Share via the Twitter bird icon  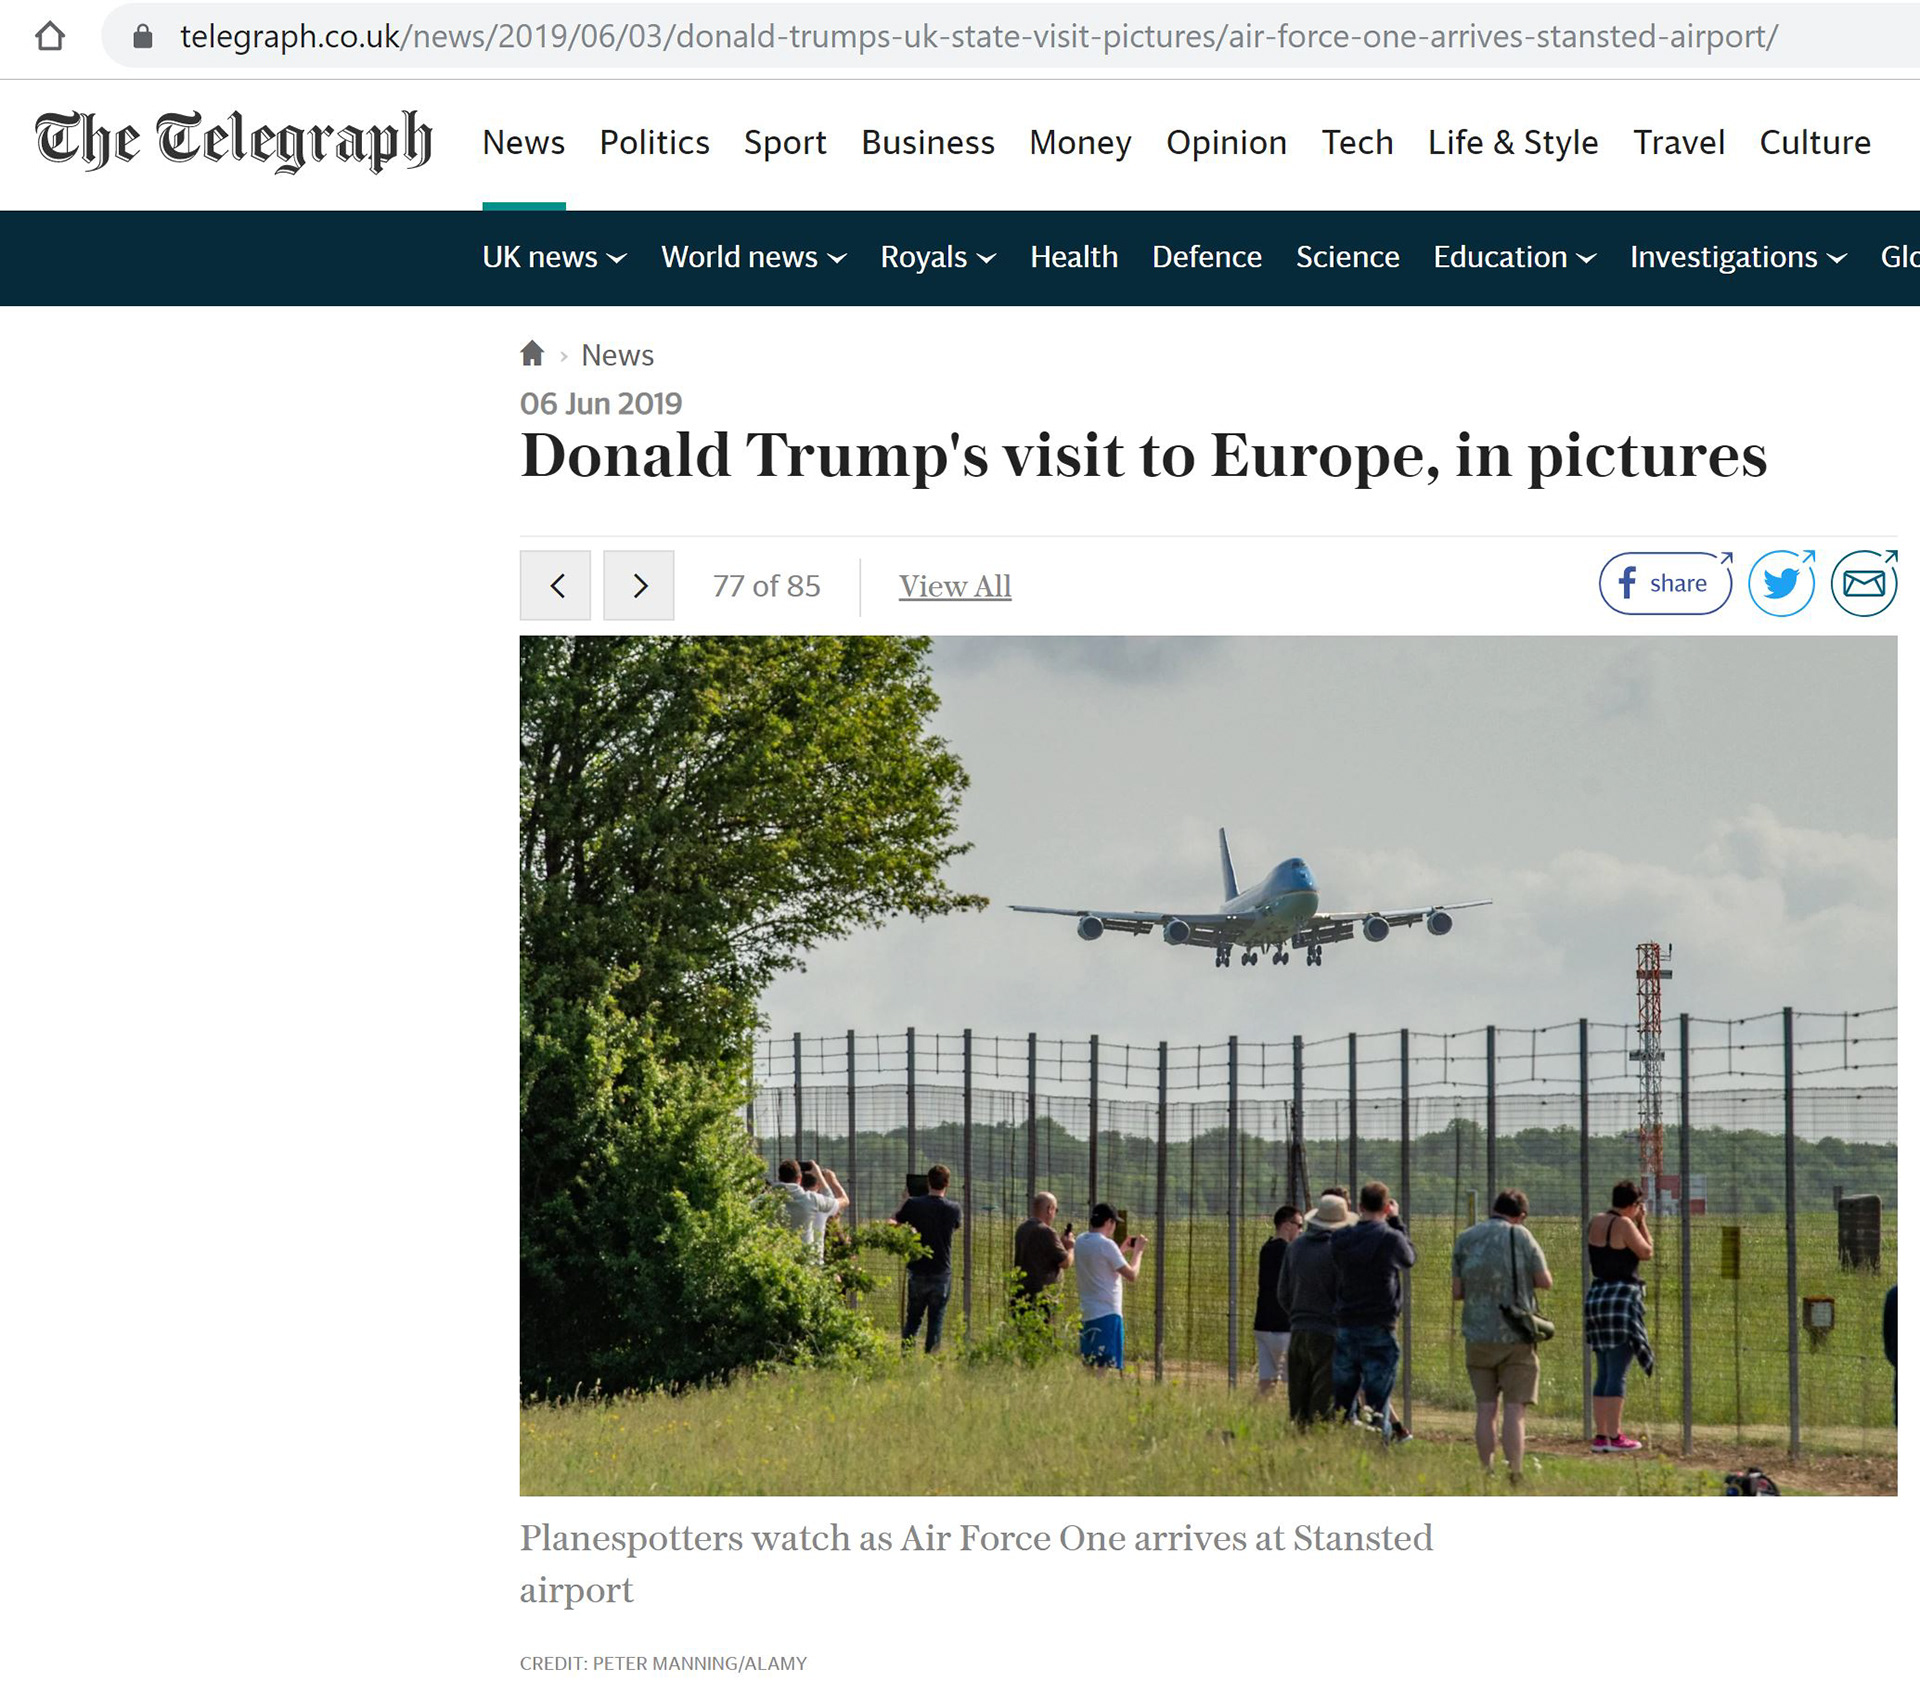pyautogui.click(x=1781, y=583)
